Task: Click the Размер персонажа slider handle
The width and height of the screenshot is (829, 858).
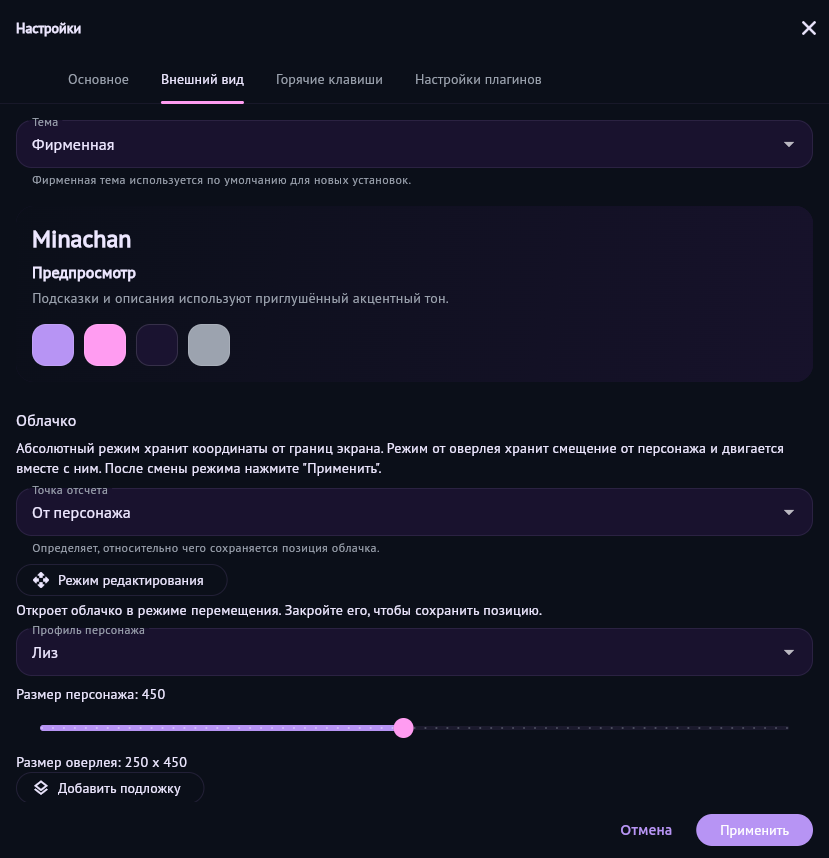Action: click(x=403, y=728)
